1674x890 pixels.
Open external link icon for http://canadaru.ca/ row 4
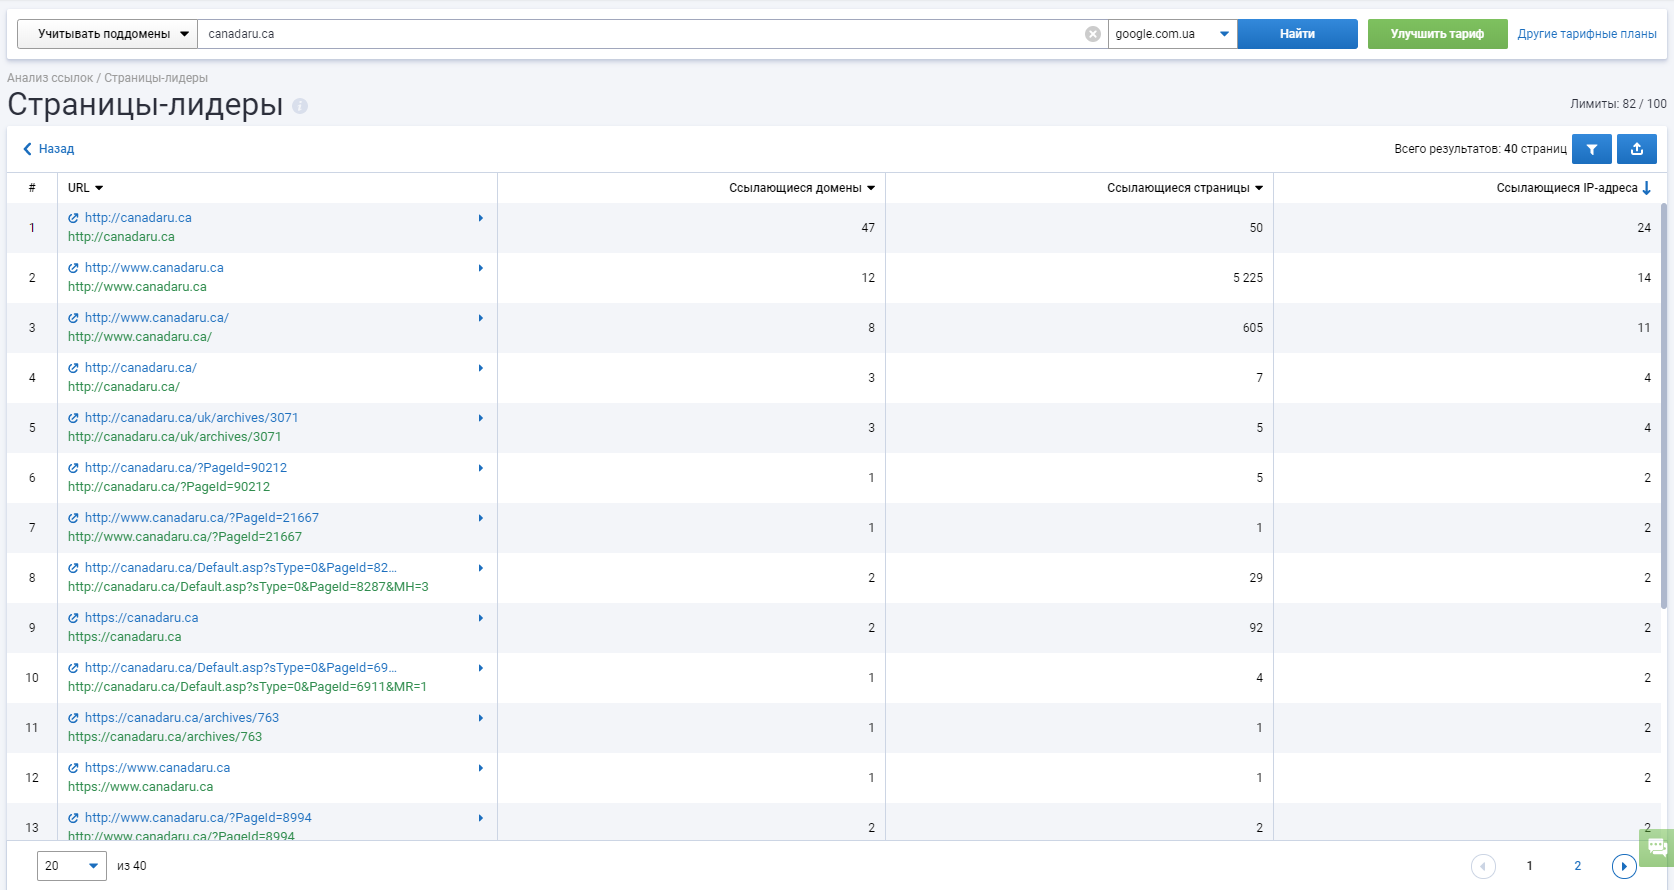[x=73, y=368]
